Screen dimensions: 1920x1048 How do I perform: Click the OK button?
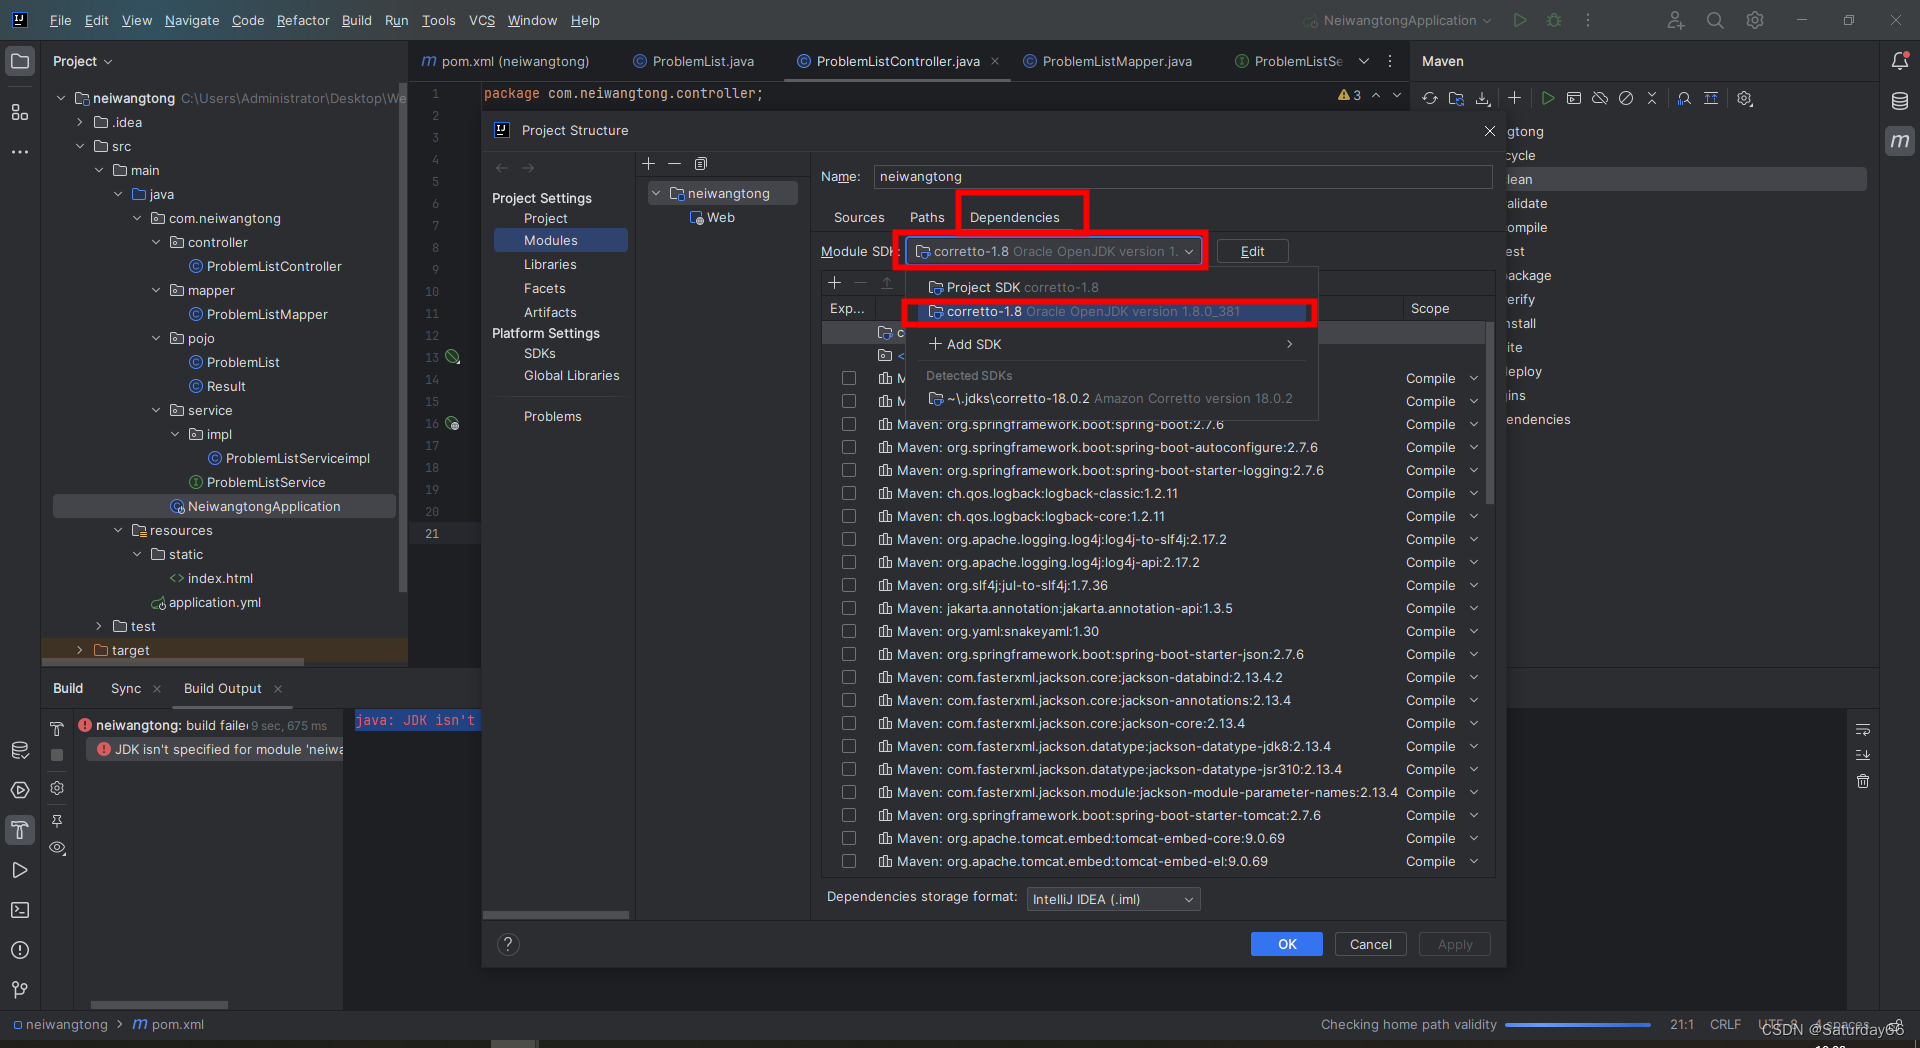pyautogui.click(x=1286, y=944)
